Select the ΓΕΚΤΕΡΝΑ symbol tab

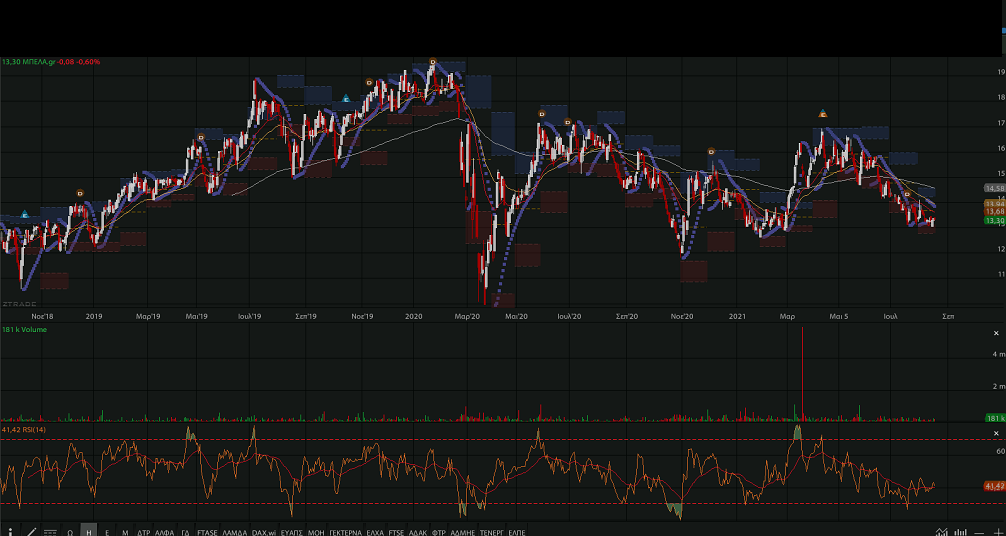pyautogui.click(x=345, y=533)
